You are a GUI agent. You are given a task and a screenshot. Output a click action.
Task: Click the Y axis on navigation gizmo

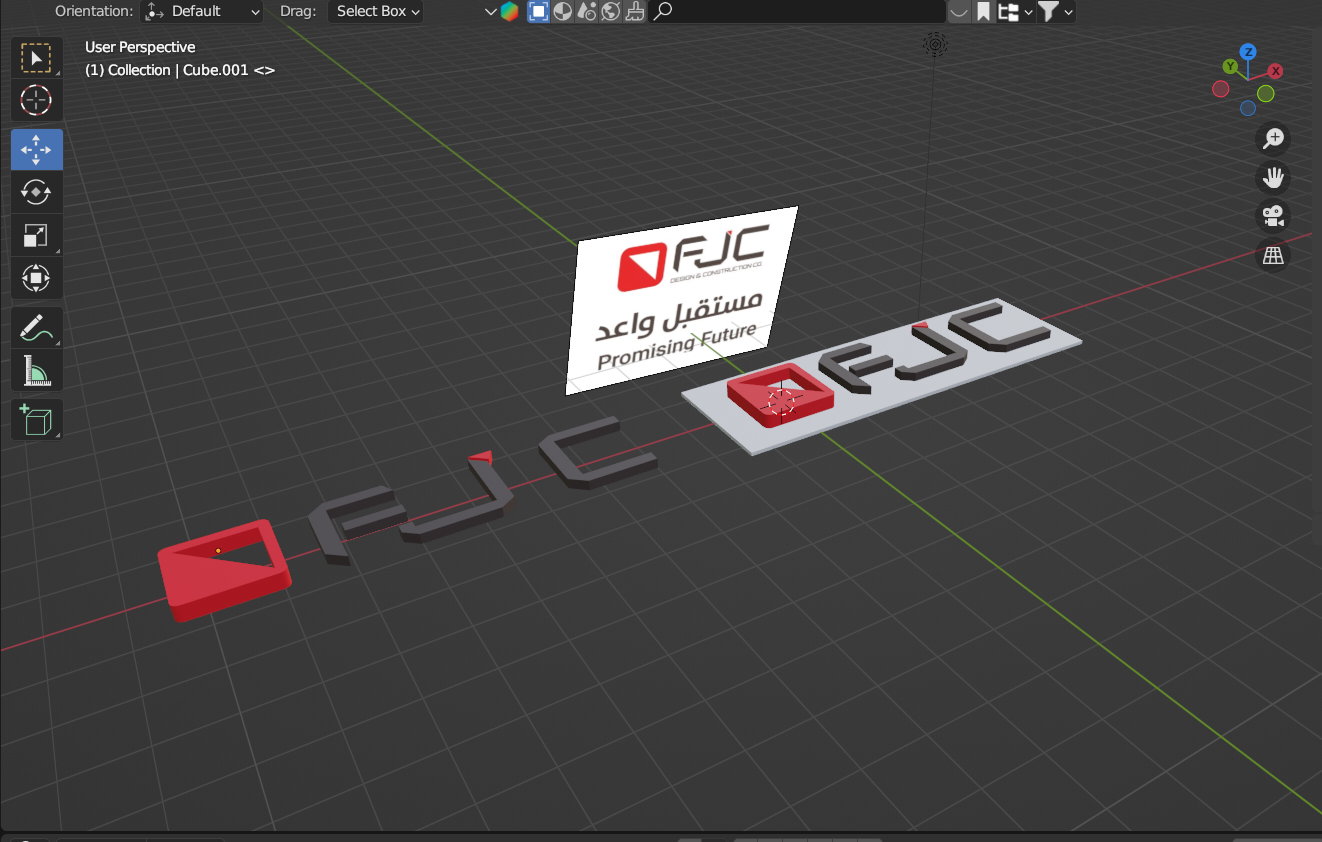[x=1230, y=67]
